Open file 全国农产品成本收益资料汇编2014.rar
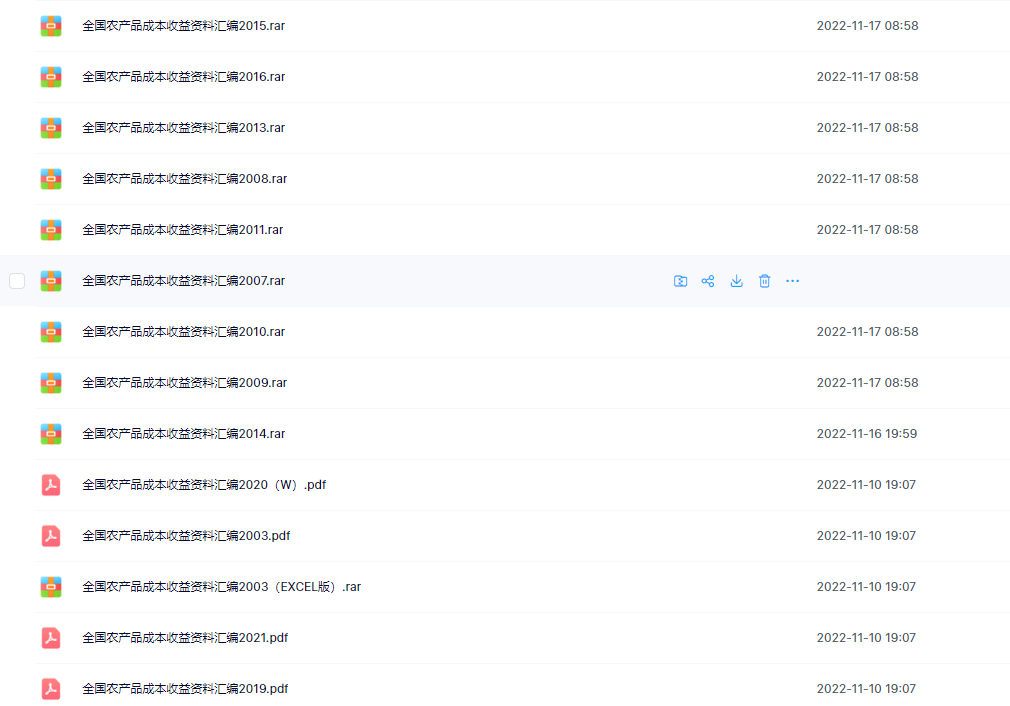Screen dimensions: 1010x706 point(184,434)
